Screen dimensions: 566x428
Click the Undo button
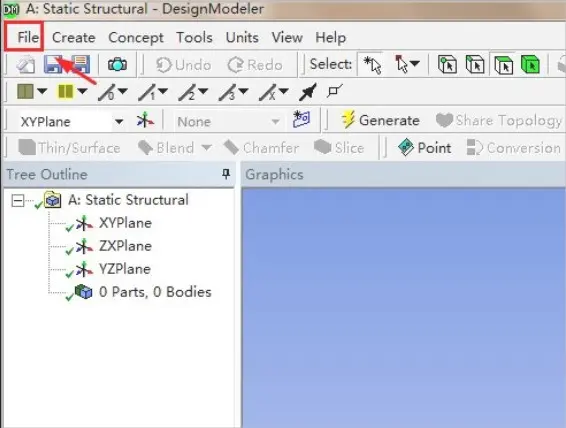point(183,65)
